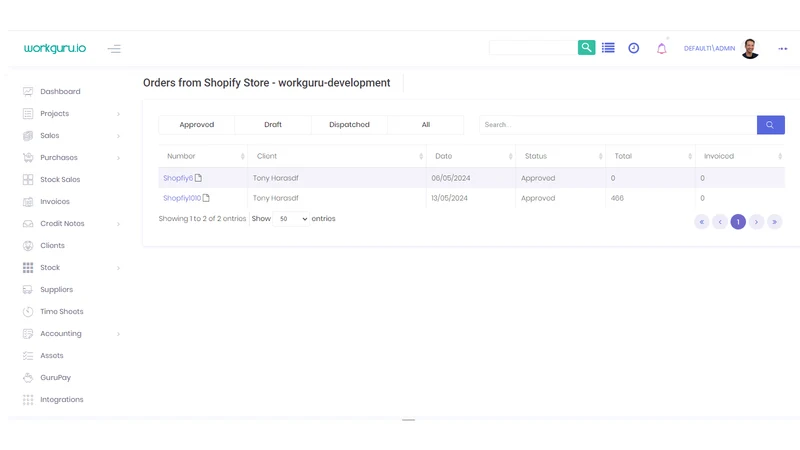Viewport: 800px width, 450px height.
Task: Click the Time Sheets clock icon
Action: 28,311
